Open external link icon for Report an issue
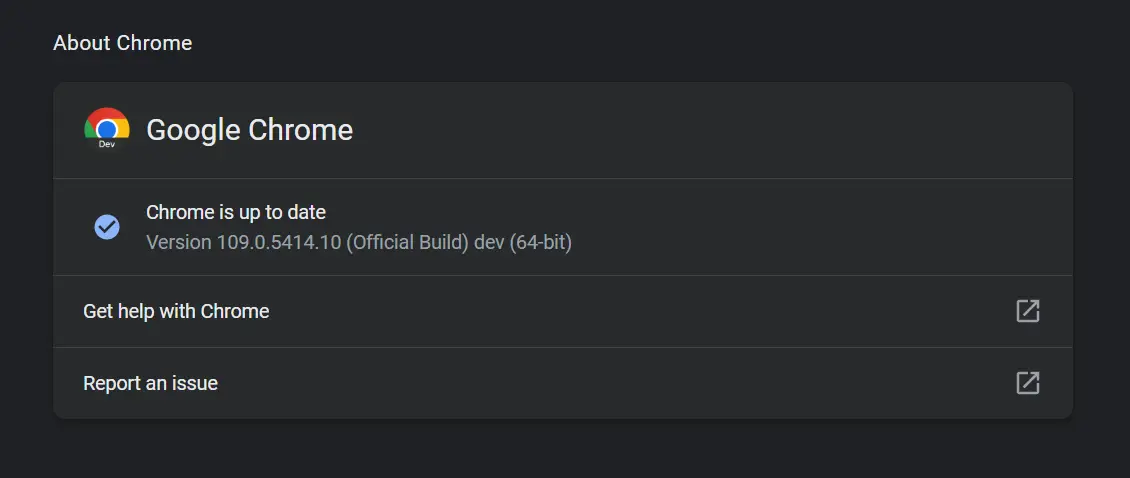Image resolution: width=1130 pixels, height=478 pixels. 1028,383
